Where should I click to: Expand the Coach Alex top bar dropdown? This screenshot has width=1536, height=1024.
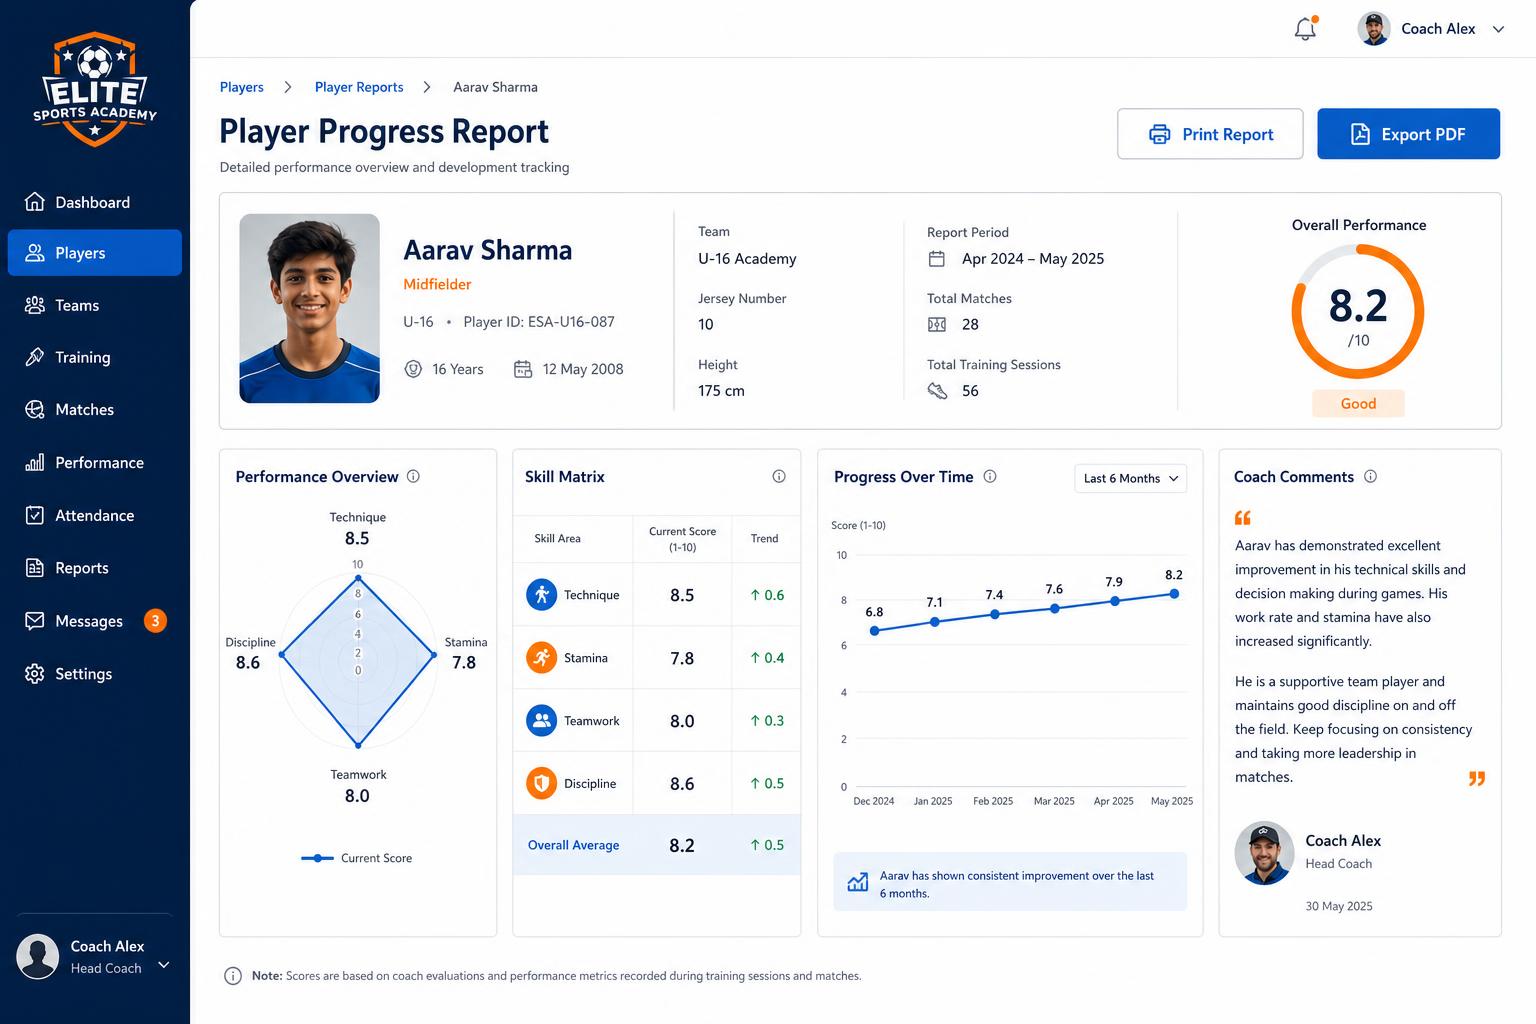tap(1498, 29)
